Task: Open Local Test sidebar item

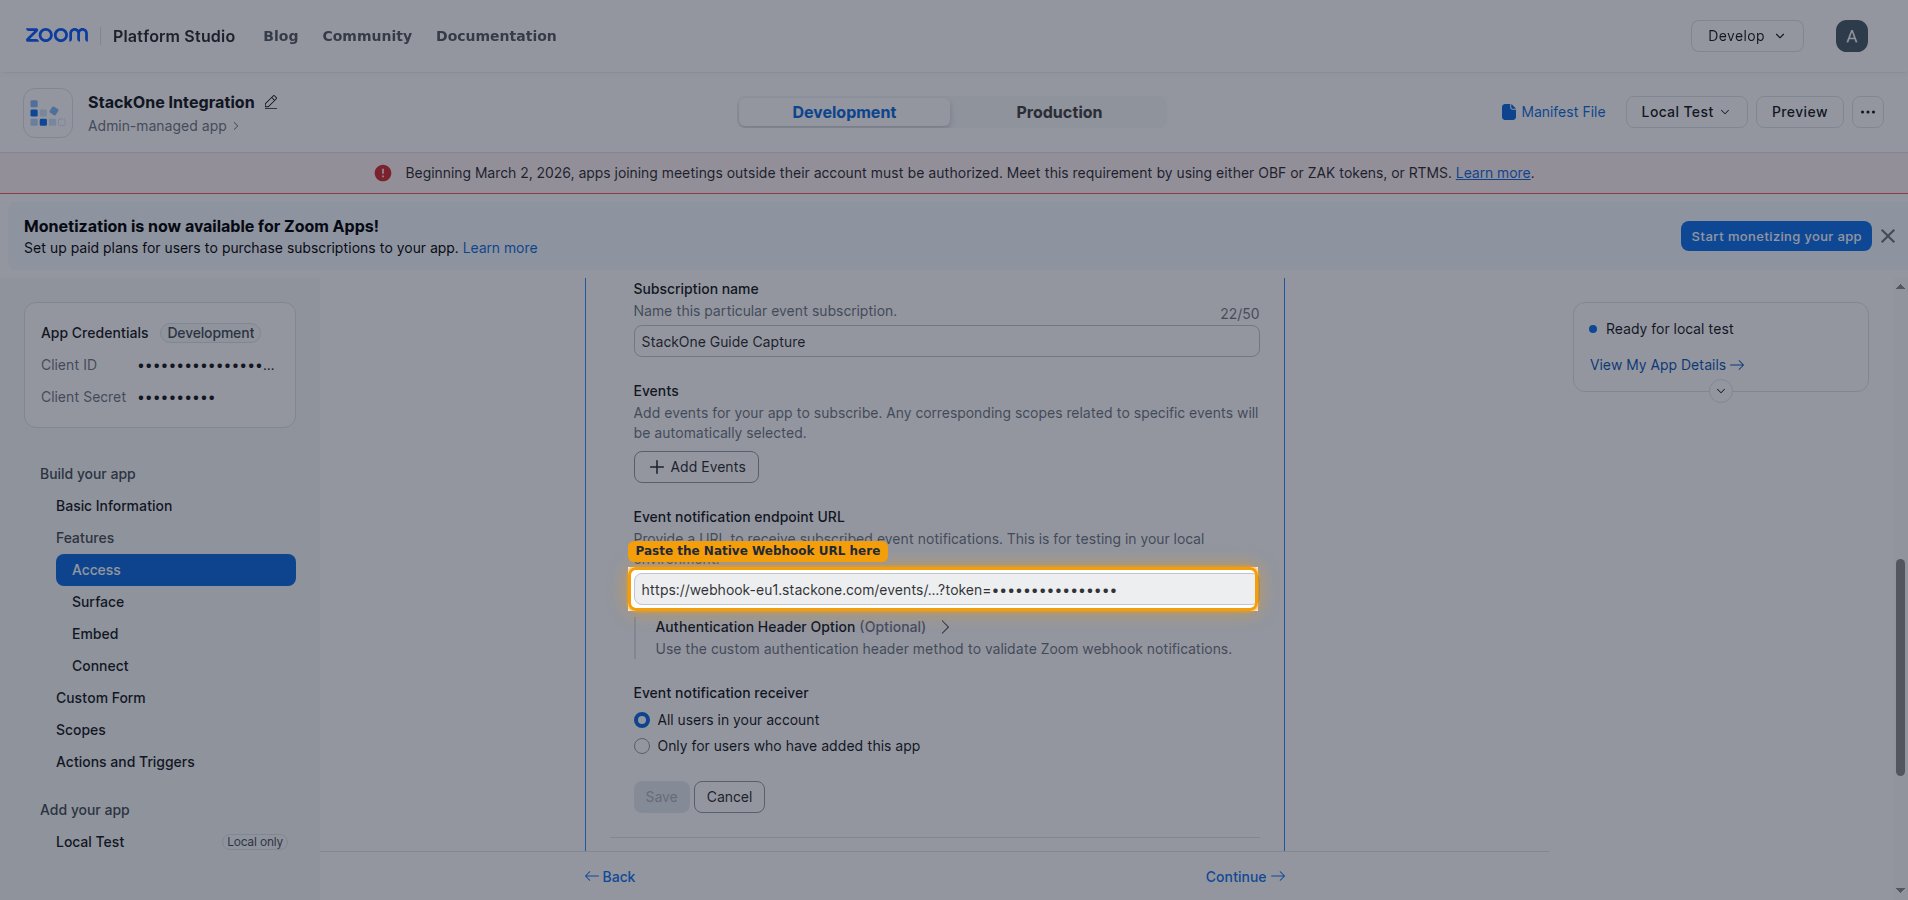Action: tap(90, 842)
